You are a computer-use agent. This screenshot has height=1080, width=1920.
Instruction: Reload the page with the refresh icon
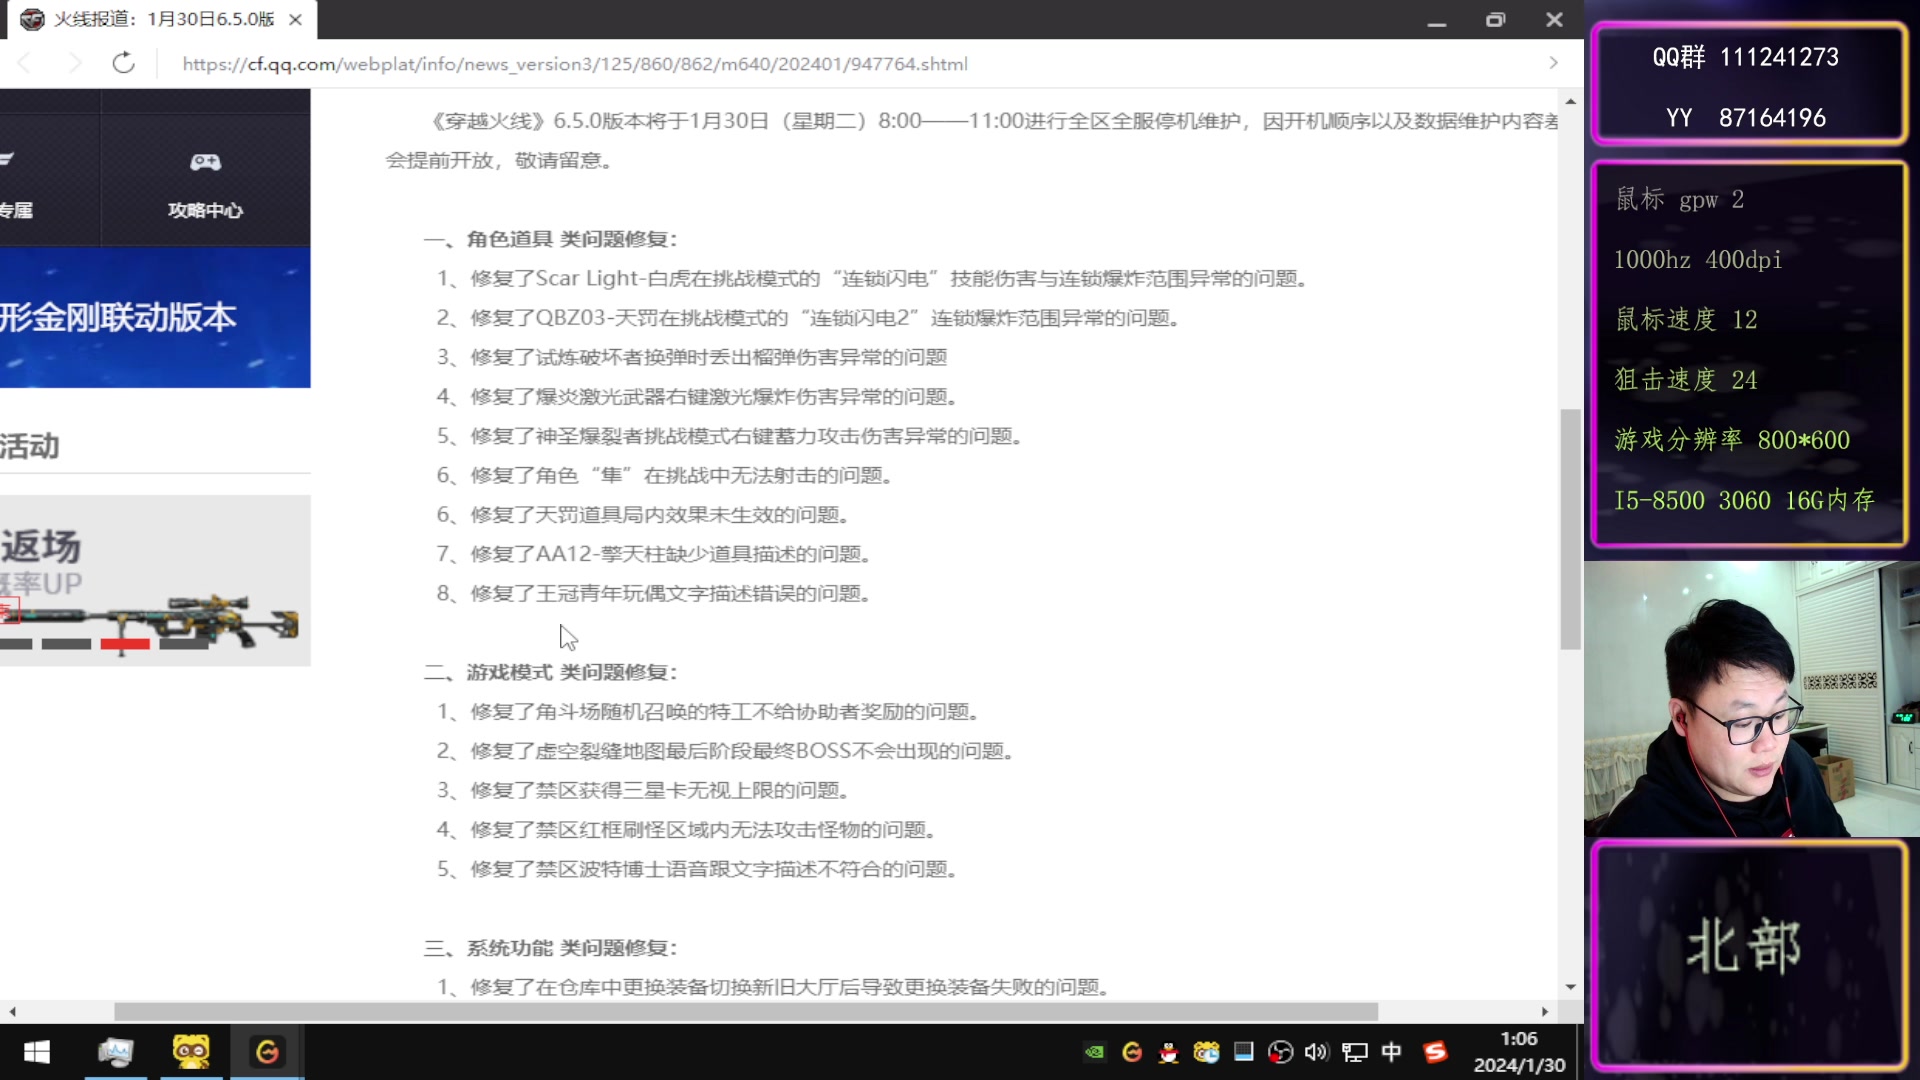pos(123,63)
